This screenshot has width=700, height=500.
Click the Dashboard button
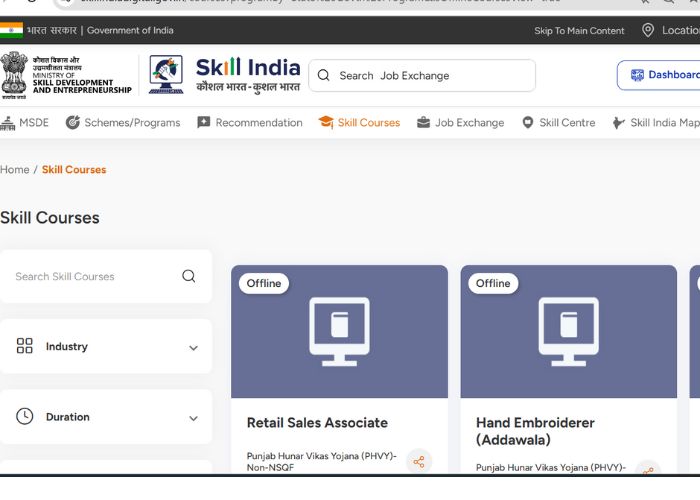(659, 75)
